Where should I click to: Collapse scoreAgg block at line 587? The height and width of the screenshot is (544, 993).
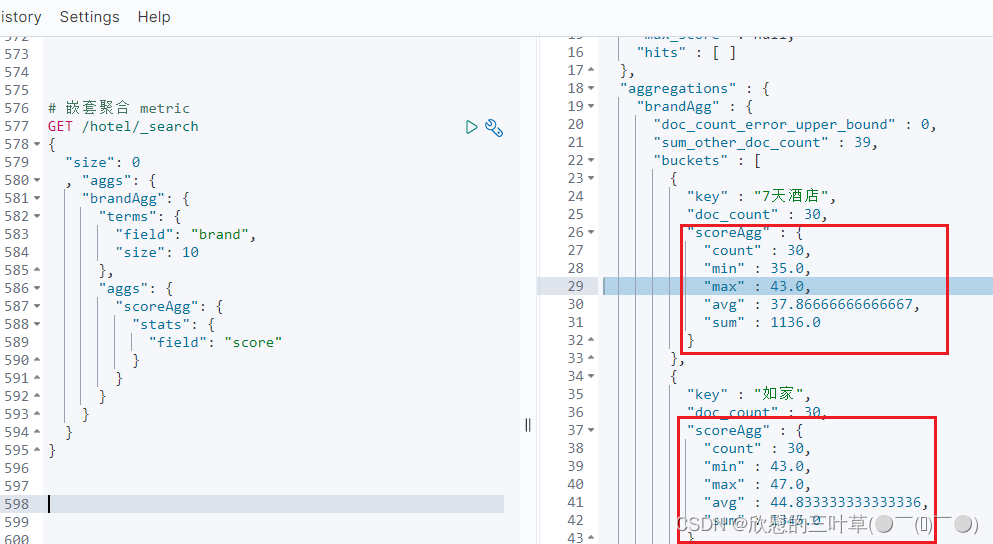coord(37,306)
